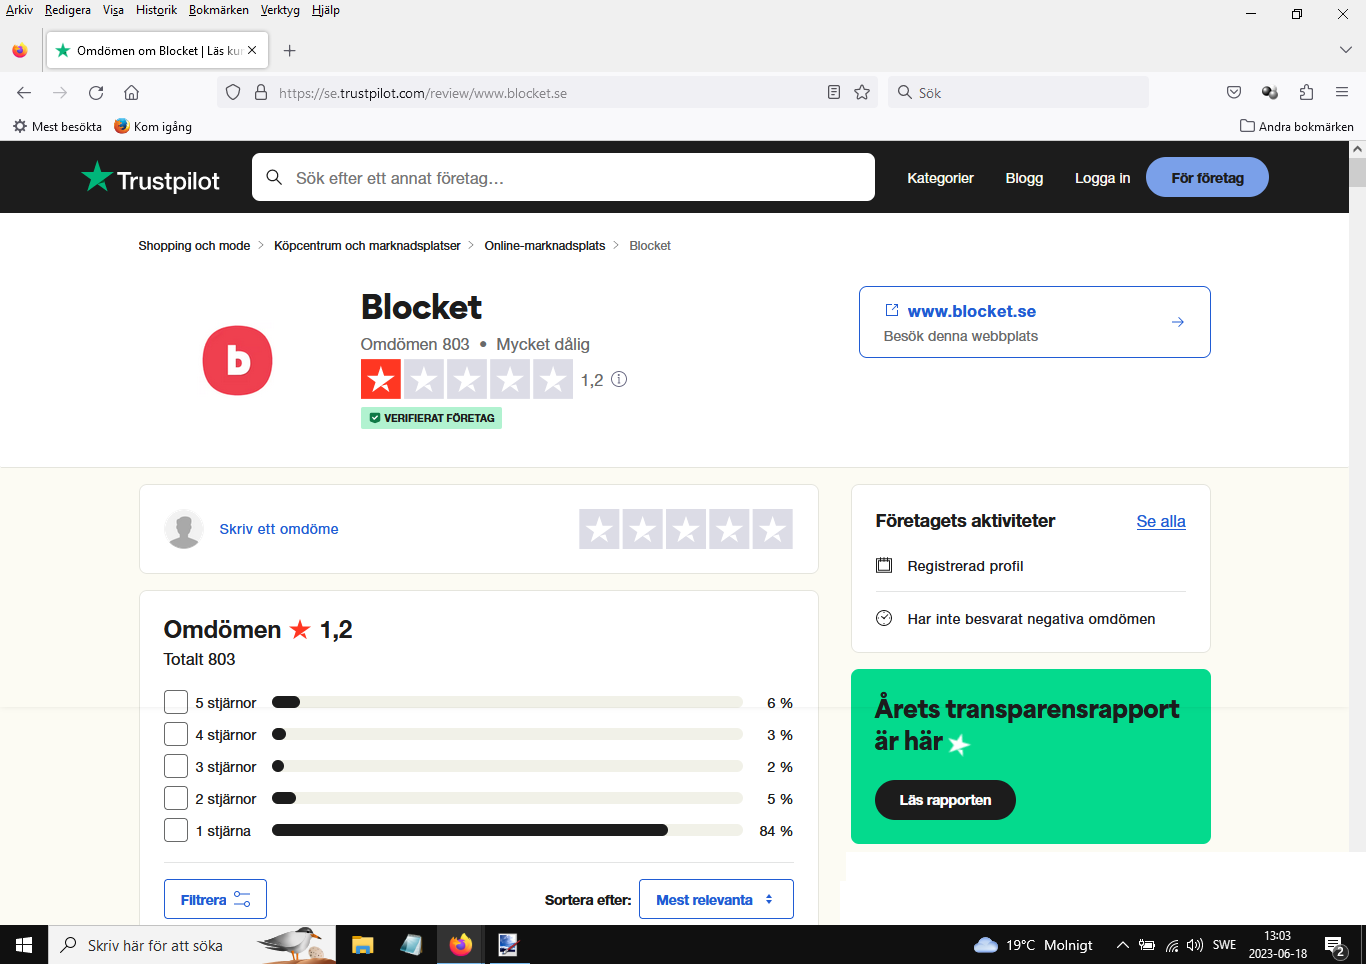The width and height of the screenshot is (1366, 964).
Task: List all tabs with the chevron
Action: pyautogui.click(x=1345, y=50)
